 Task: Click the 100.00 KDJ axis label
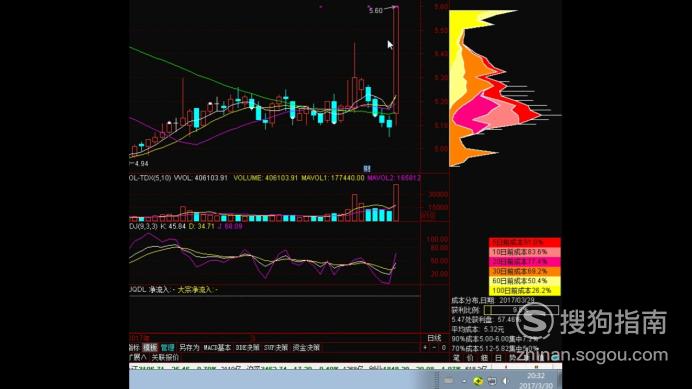(x=438, y=239)
